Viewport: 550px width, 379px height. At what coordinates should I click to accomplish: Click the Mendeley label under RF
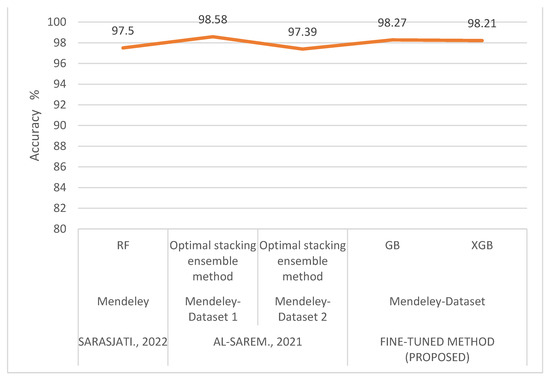coord(123,301)
